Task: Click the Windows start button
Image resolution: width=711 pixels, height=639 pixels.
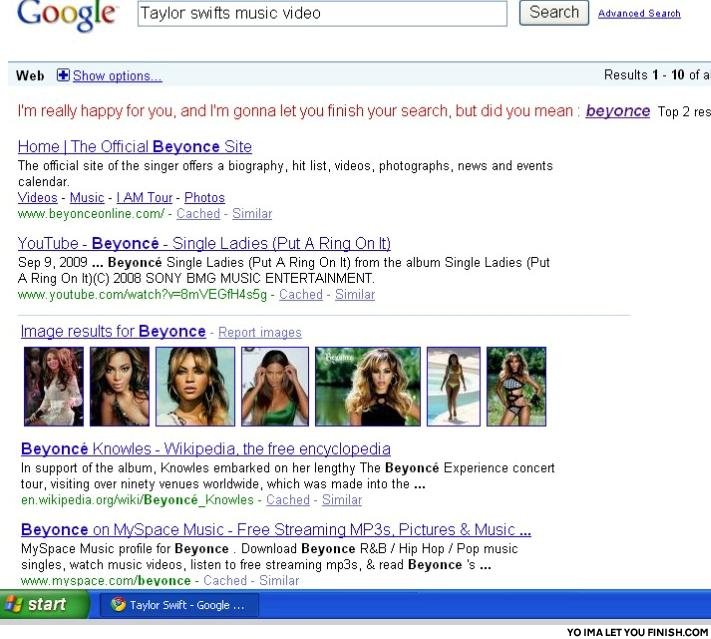Action: [x=44, y=605]
